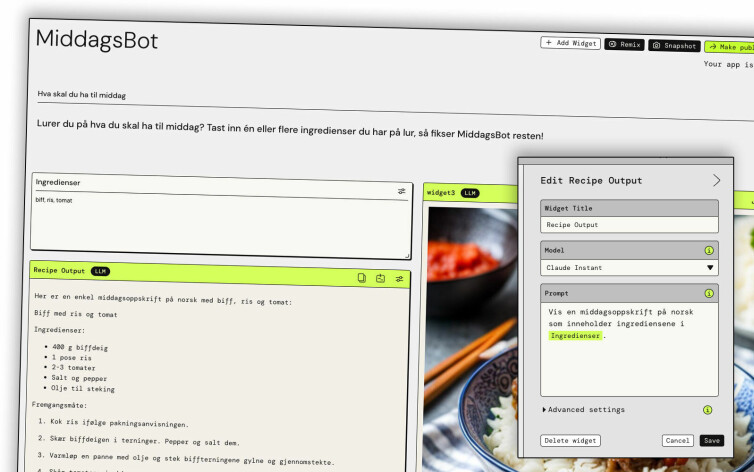
Task: Select the widget3 header label
Action: tap(440, 192)
